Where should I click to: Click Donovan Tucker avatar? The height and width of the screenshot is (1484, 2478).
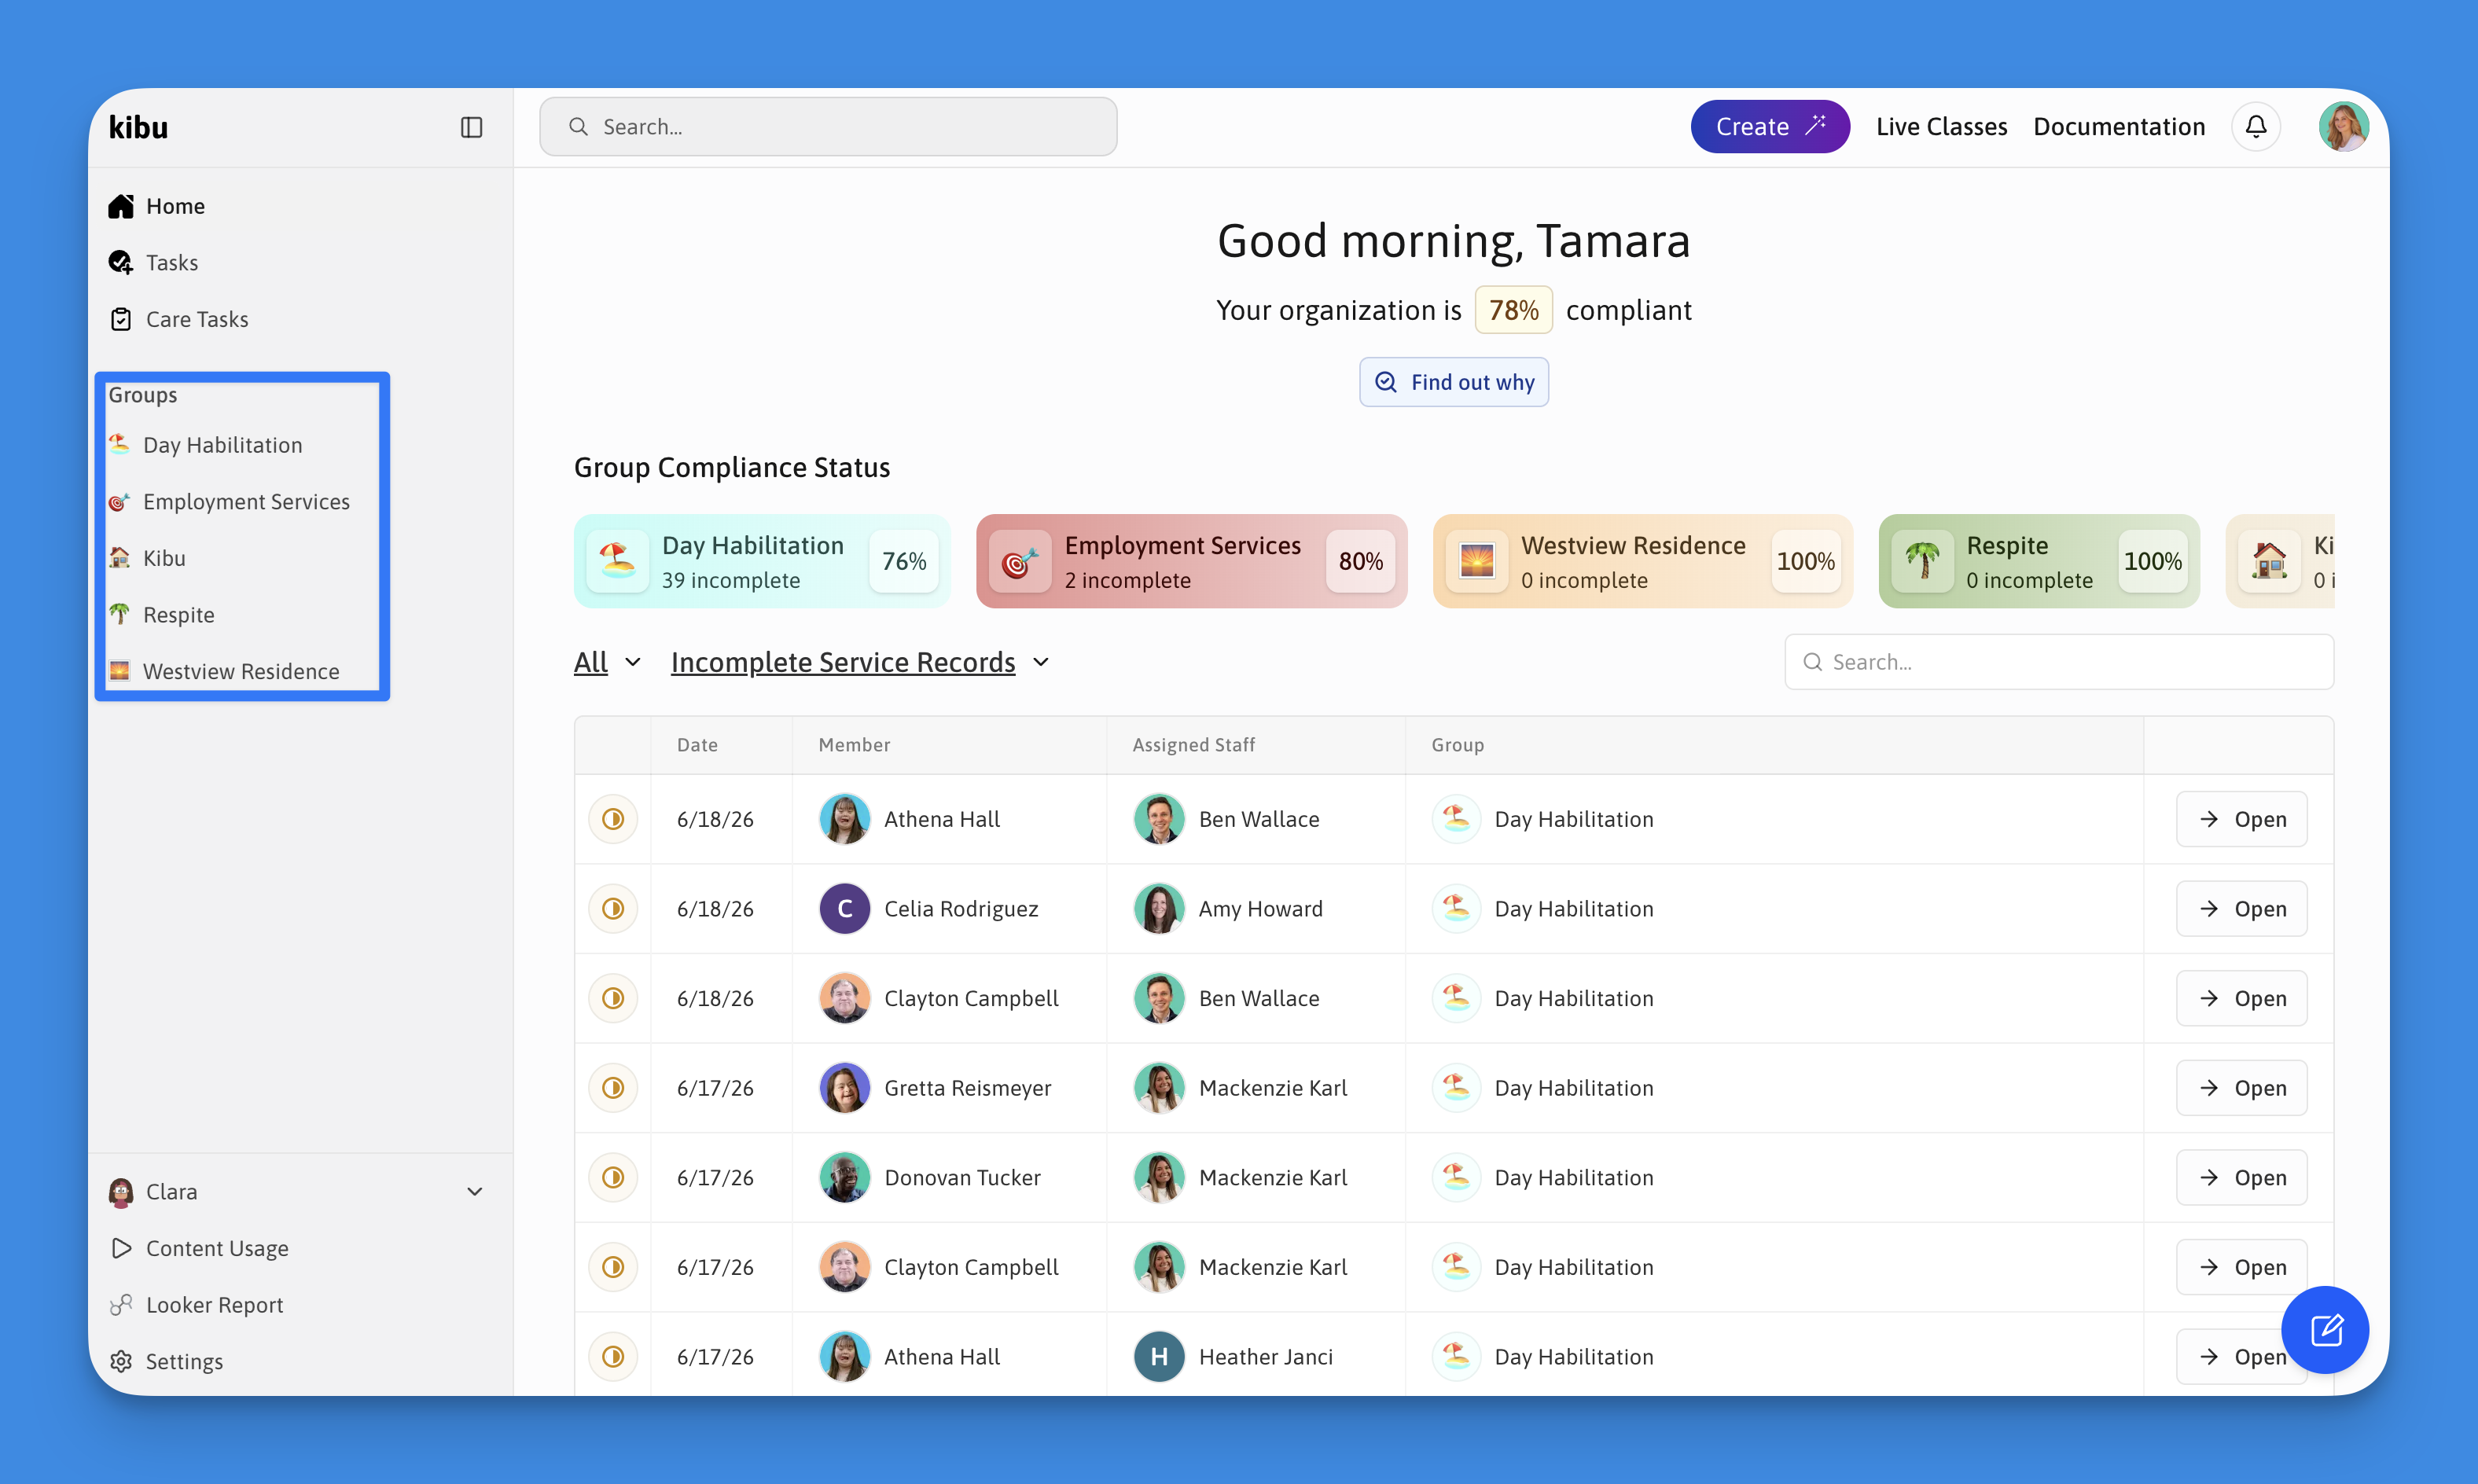(844, 1177)
